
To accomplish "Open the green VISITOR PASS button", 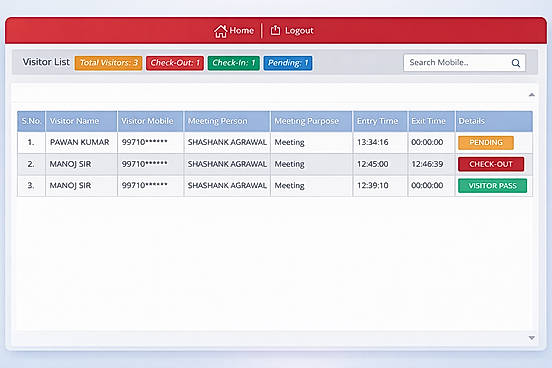I will 493,186.
